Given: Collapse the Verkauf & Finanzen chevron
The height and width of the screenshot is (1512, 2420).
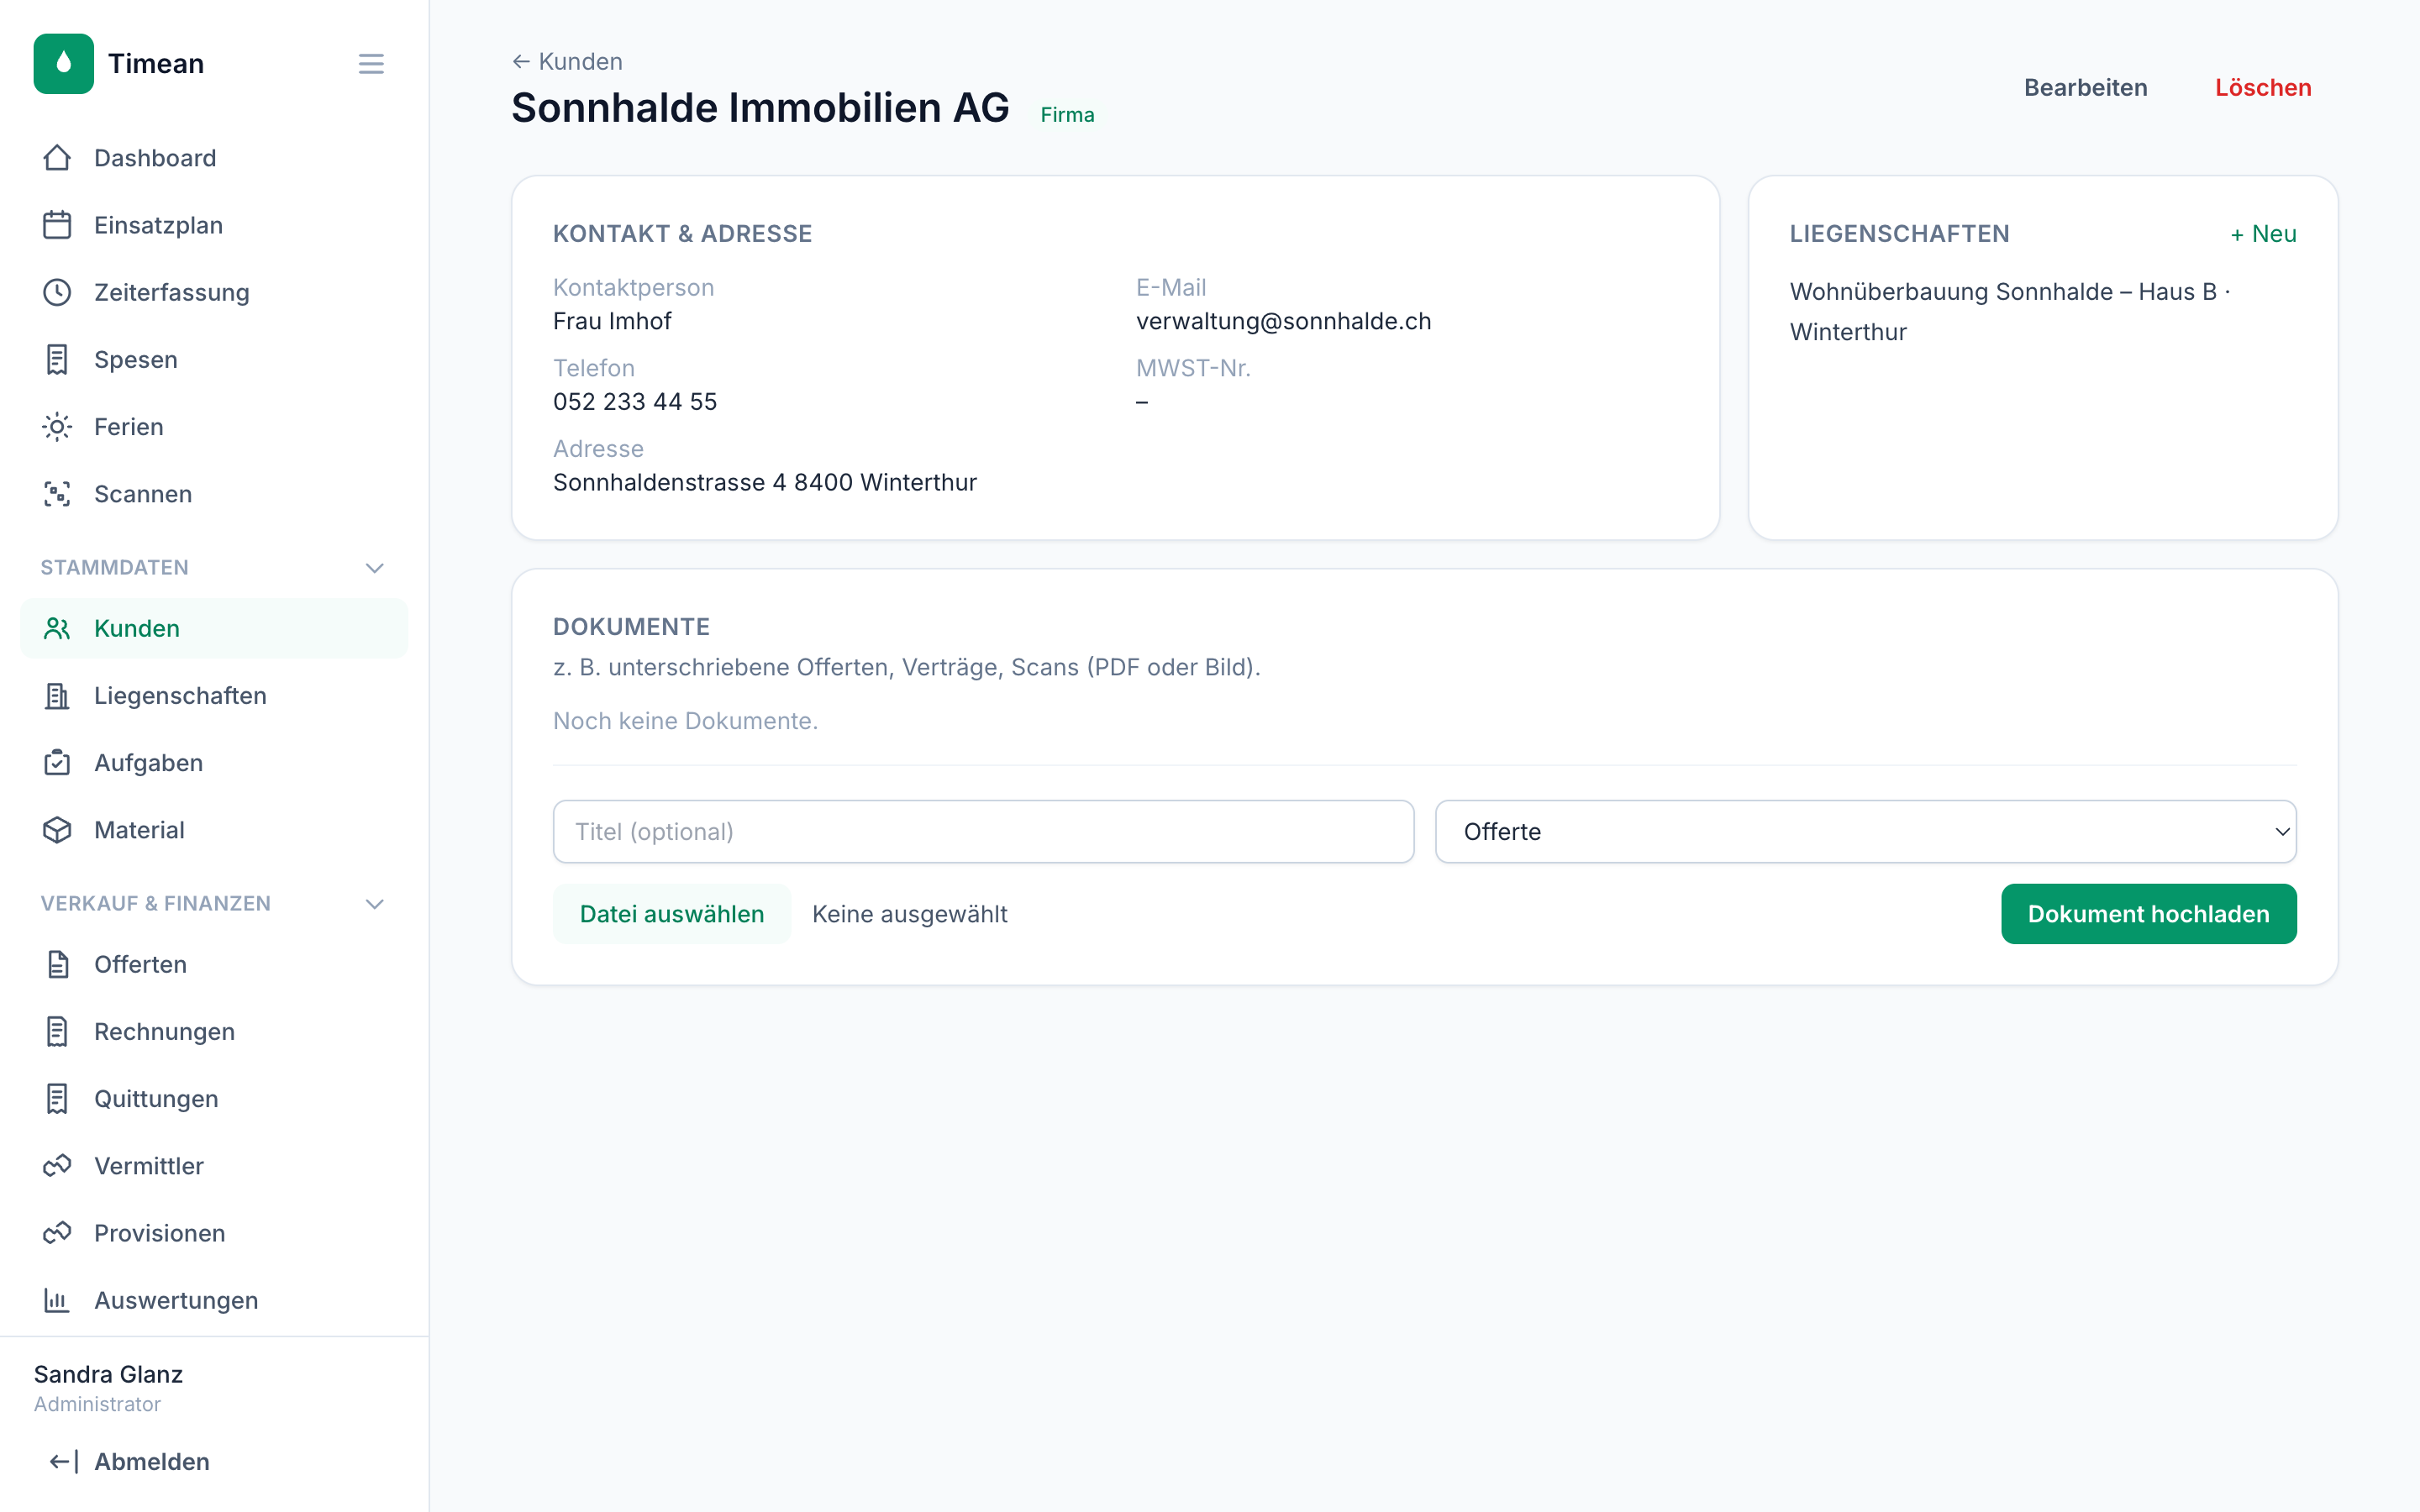Looking at the screenshot, I should coord(375,904).
